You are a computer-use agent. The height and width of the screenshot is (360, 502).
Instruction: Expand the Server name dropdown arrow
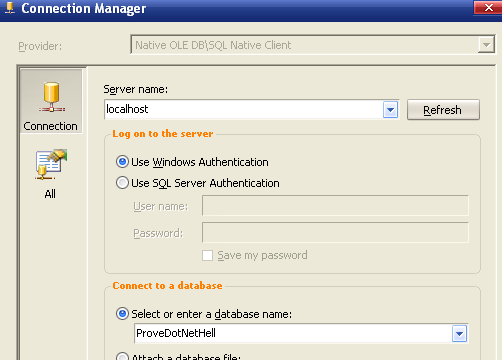pos(390,110)
